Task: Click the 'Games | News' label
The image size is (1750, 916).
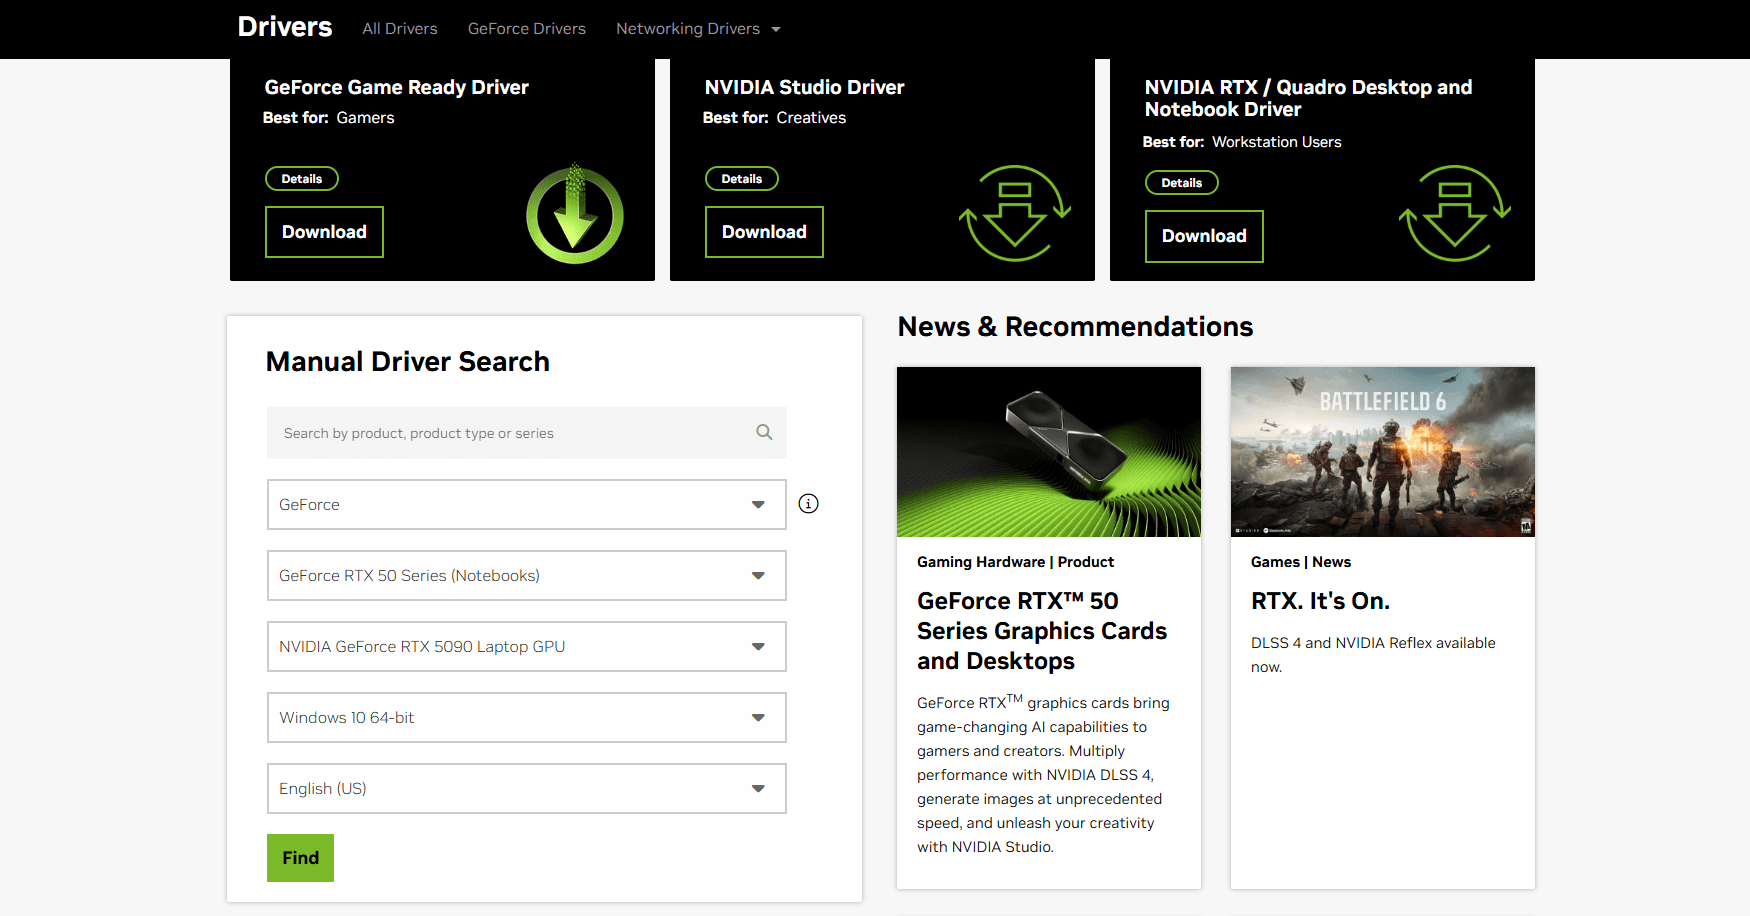Action: [1301, 562]
